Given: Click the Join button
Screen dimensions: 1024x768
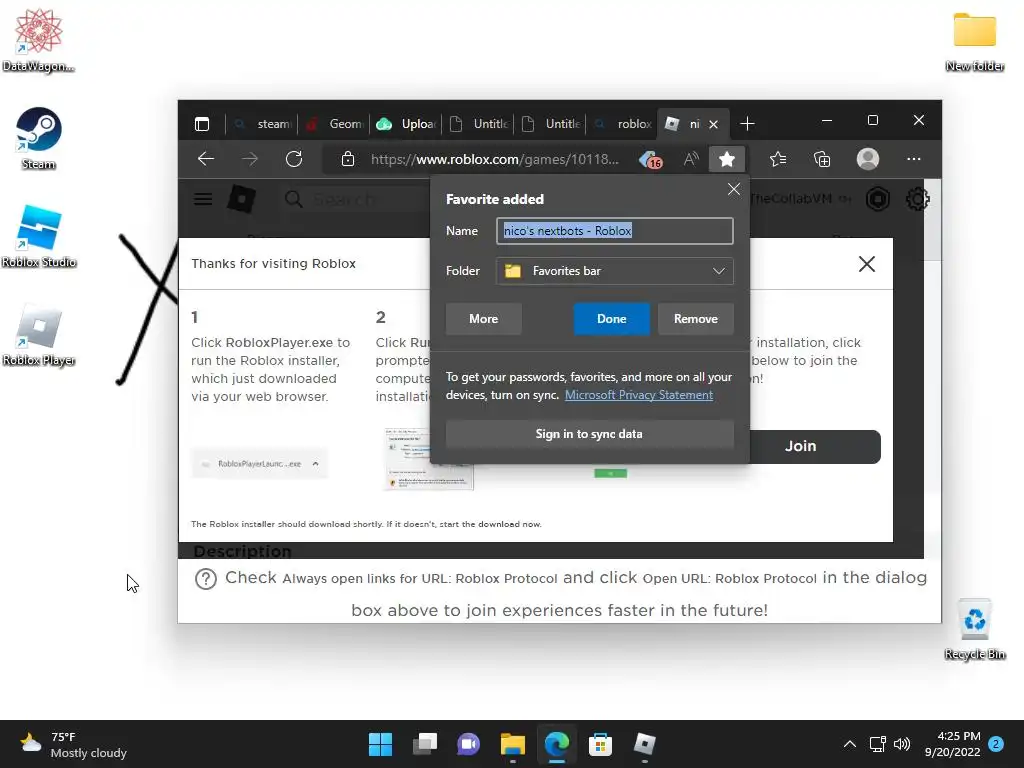Looking at the screenshot, I should [x=814, y=446].
